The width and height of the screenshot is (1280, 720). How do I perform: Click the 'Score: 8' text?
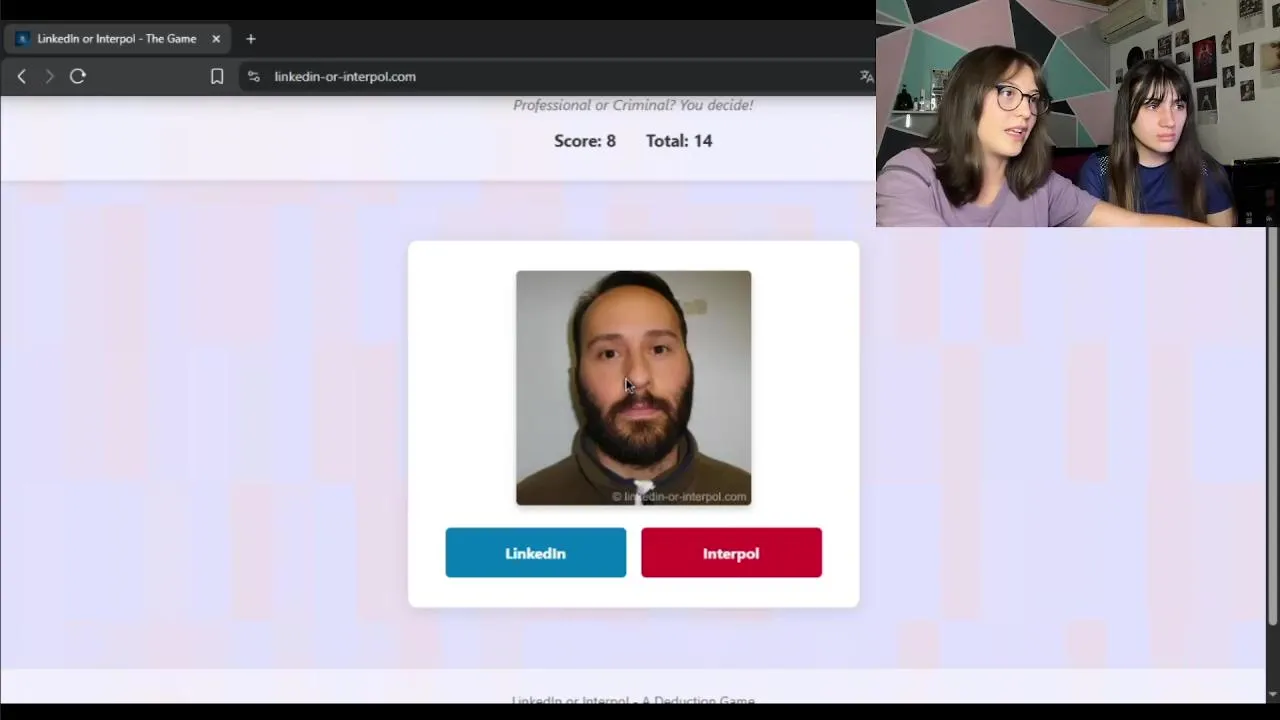point(585,141)
